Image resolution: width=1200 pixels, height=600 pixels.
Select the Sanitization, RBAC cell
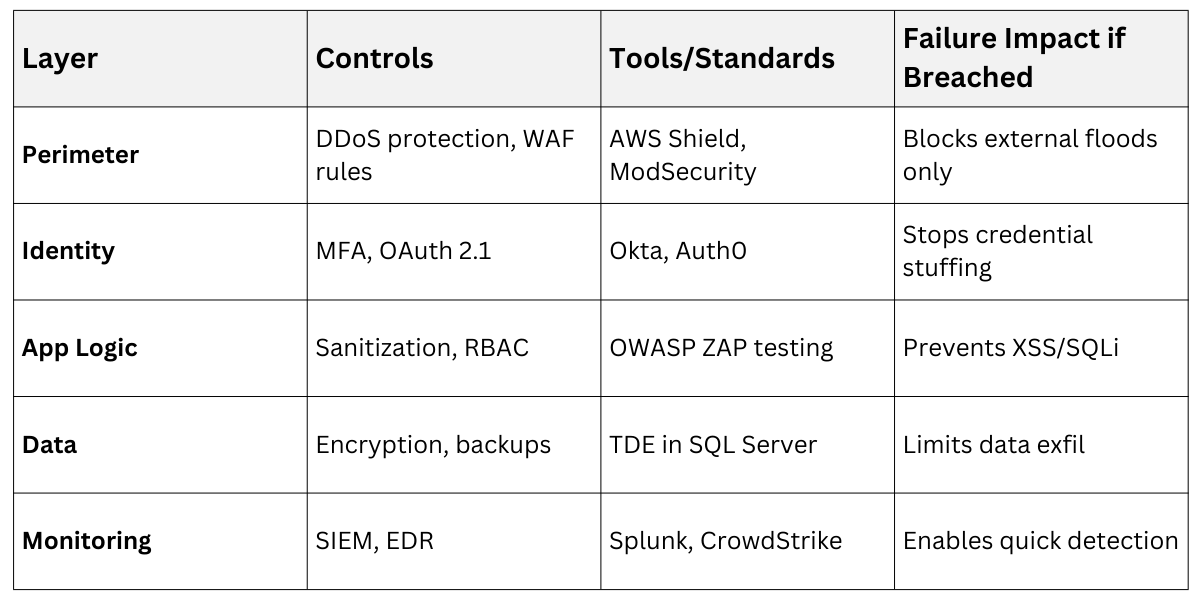point(422,348)
